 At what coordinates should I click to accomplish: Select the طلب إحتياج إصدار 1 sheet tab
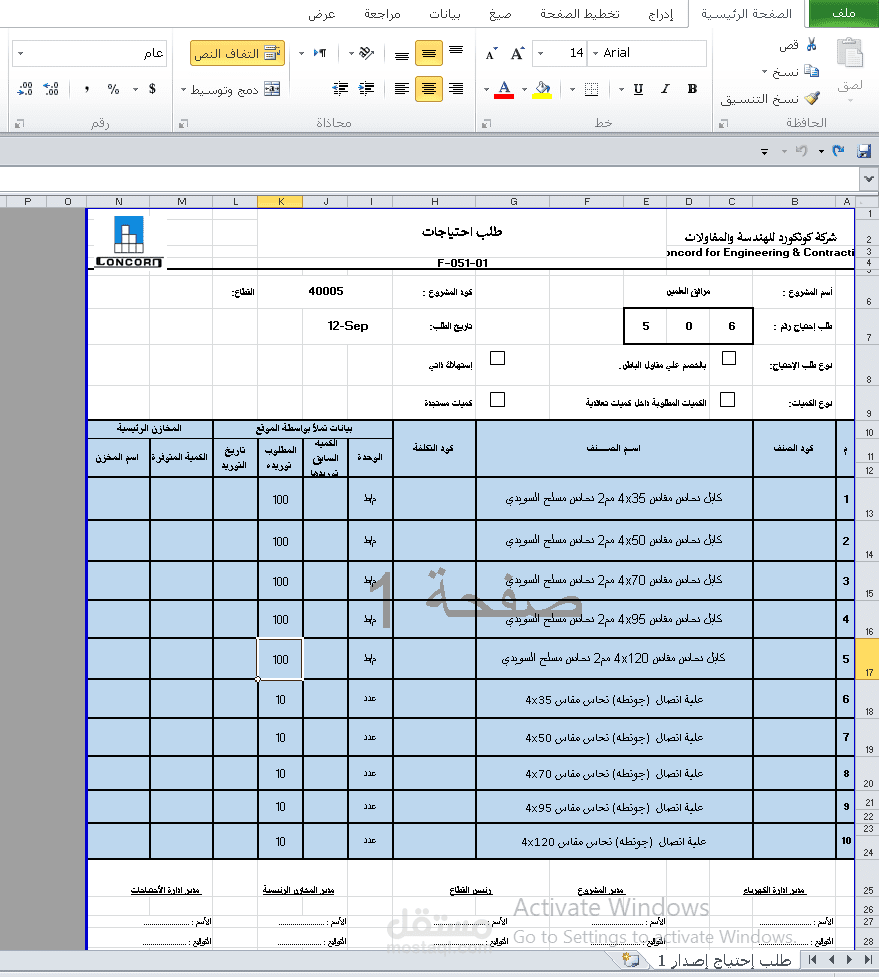click(724, 960)
